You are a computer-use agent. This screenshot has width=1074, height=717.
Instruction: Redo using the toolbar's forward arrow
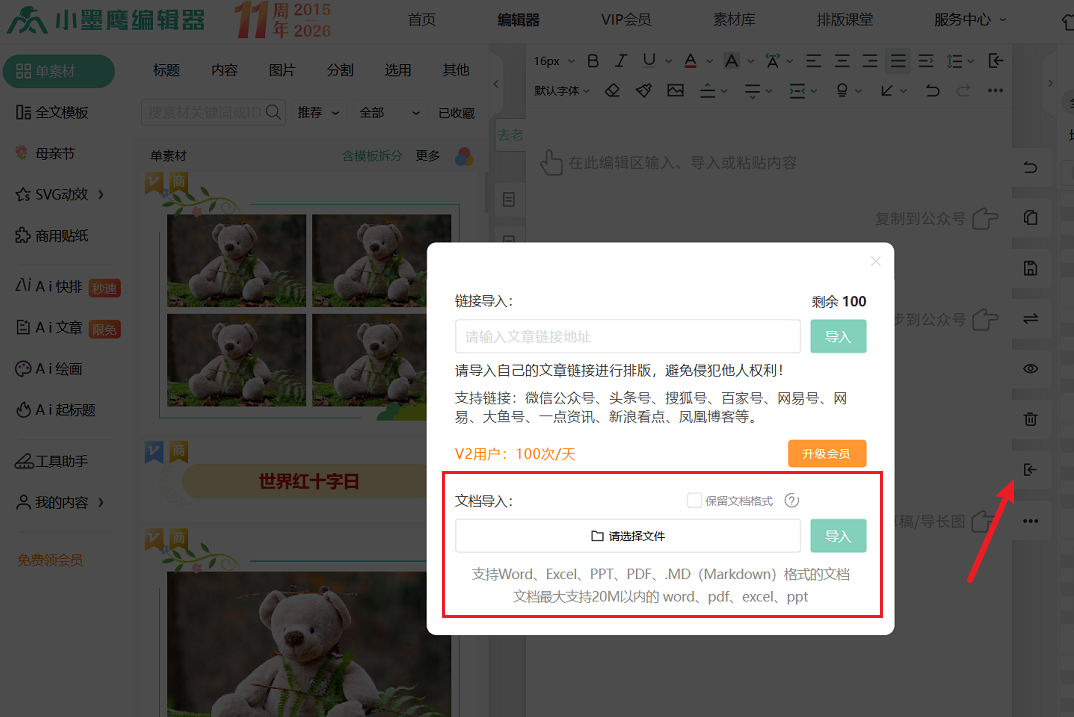[x=963, y=90]
